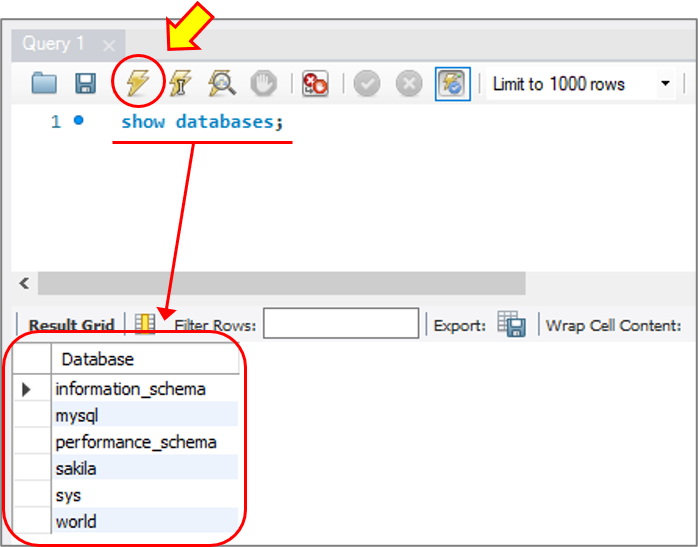Click the result grid columns icon

click(145, 324)
